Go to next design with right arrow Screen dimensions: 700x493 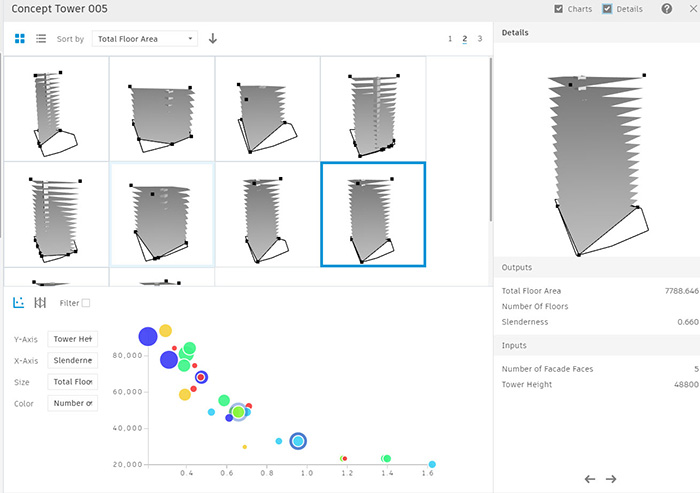611,479
